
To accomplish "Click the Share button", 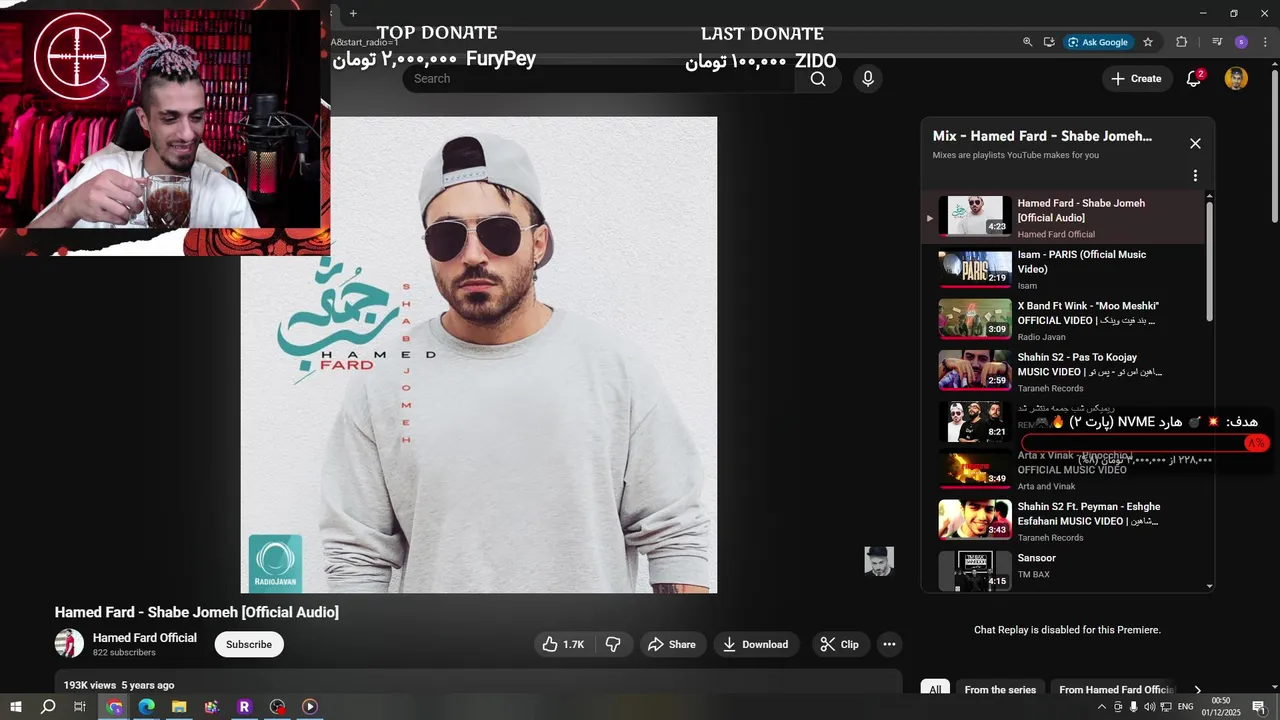I will click(672, 645).
